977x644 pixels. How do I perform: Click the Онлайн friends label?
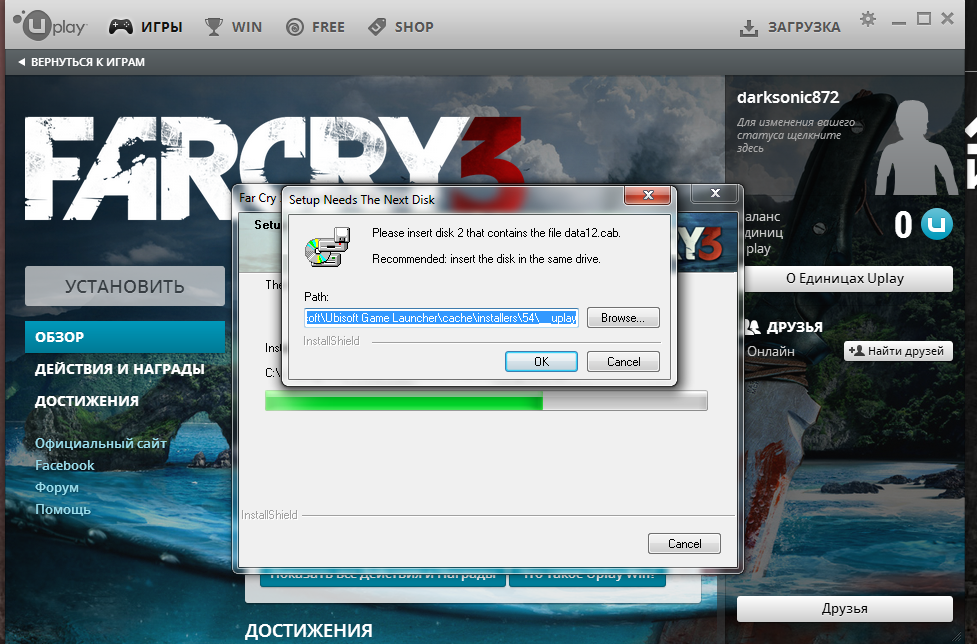pos(771,351)
